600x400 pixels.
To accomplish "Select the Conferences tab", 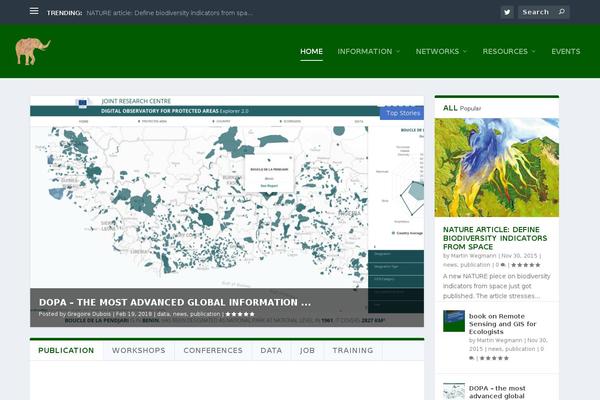I will click(x=212, y=351).
